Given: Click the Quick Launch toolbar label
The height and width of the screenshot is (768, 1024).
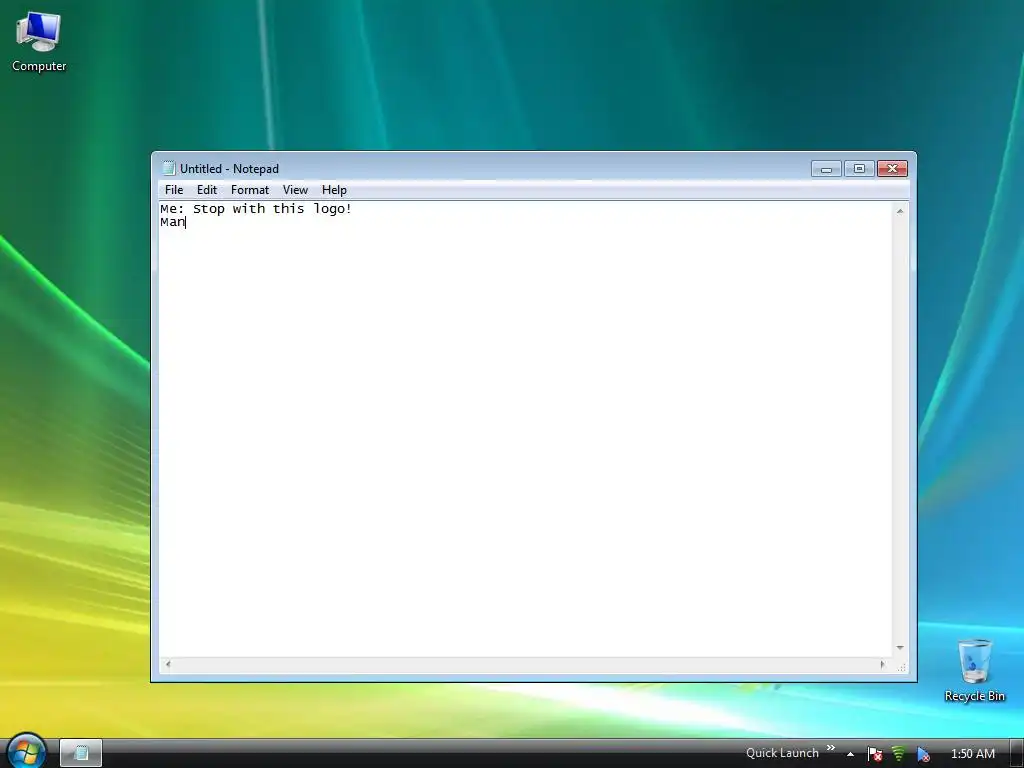Looking at the screenshot, I should coord(782,753).
